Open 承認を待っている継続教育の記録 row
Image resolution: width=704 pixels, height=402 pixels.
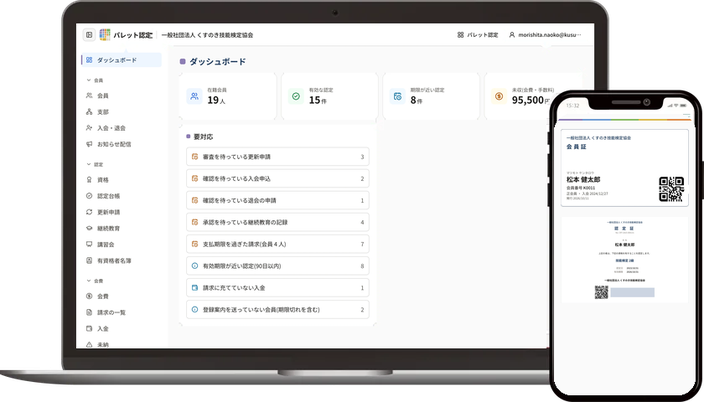pos(277,222)
